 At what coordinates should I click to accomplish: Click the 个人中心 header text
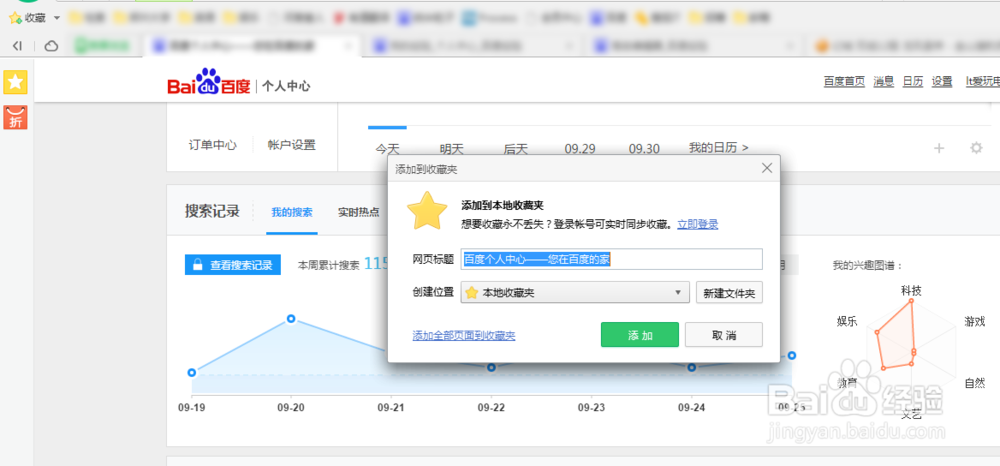point(286,86)
